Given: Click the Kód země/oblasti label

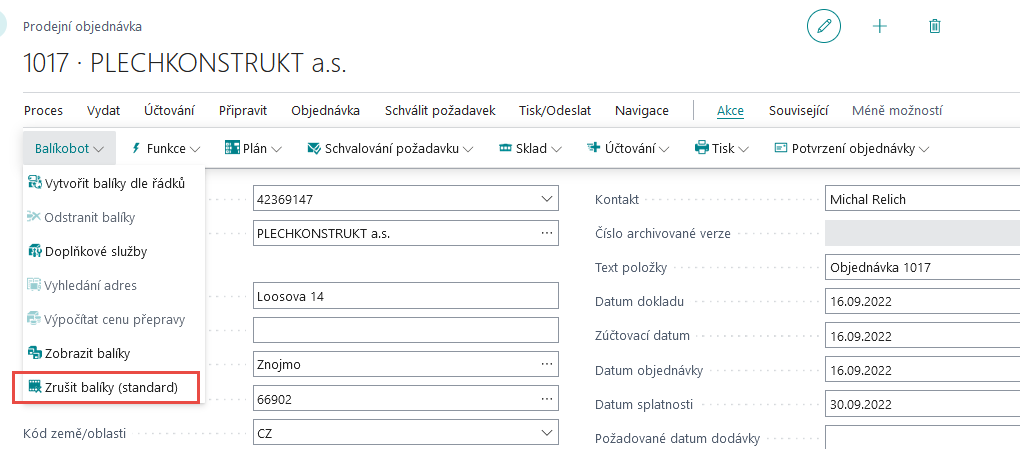Looking at the screenshot, I should [x=75, y=432].
